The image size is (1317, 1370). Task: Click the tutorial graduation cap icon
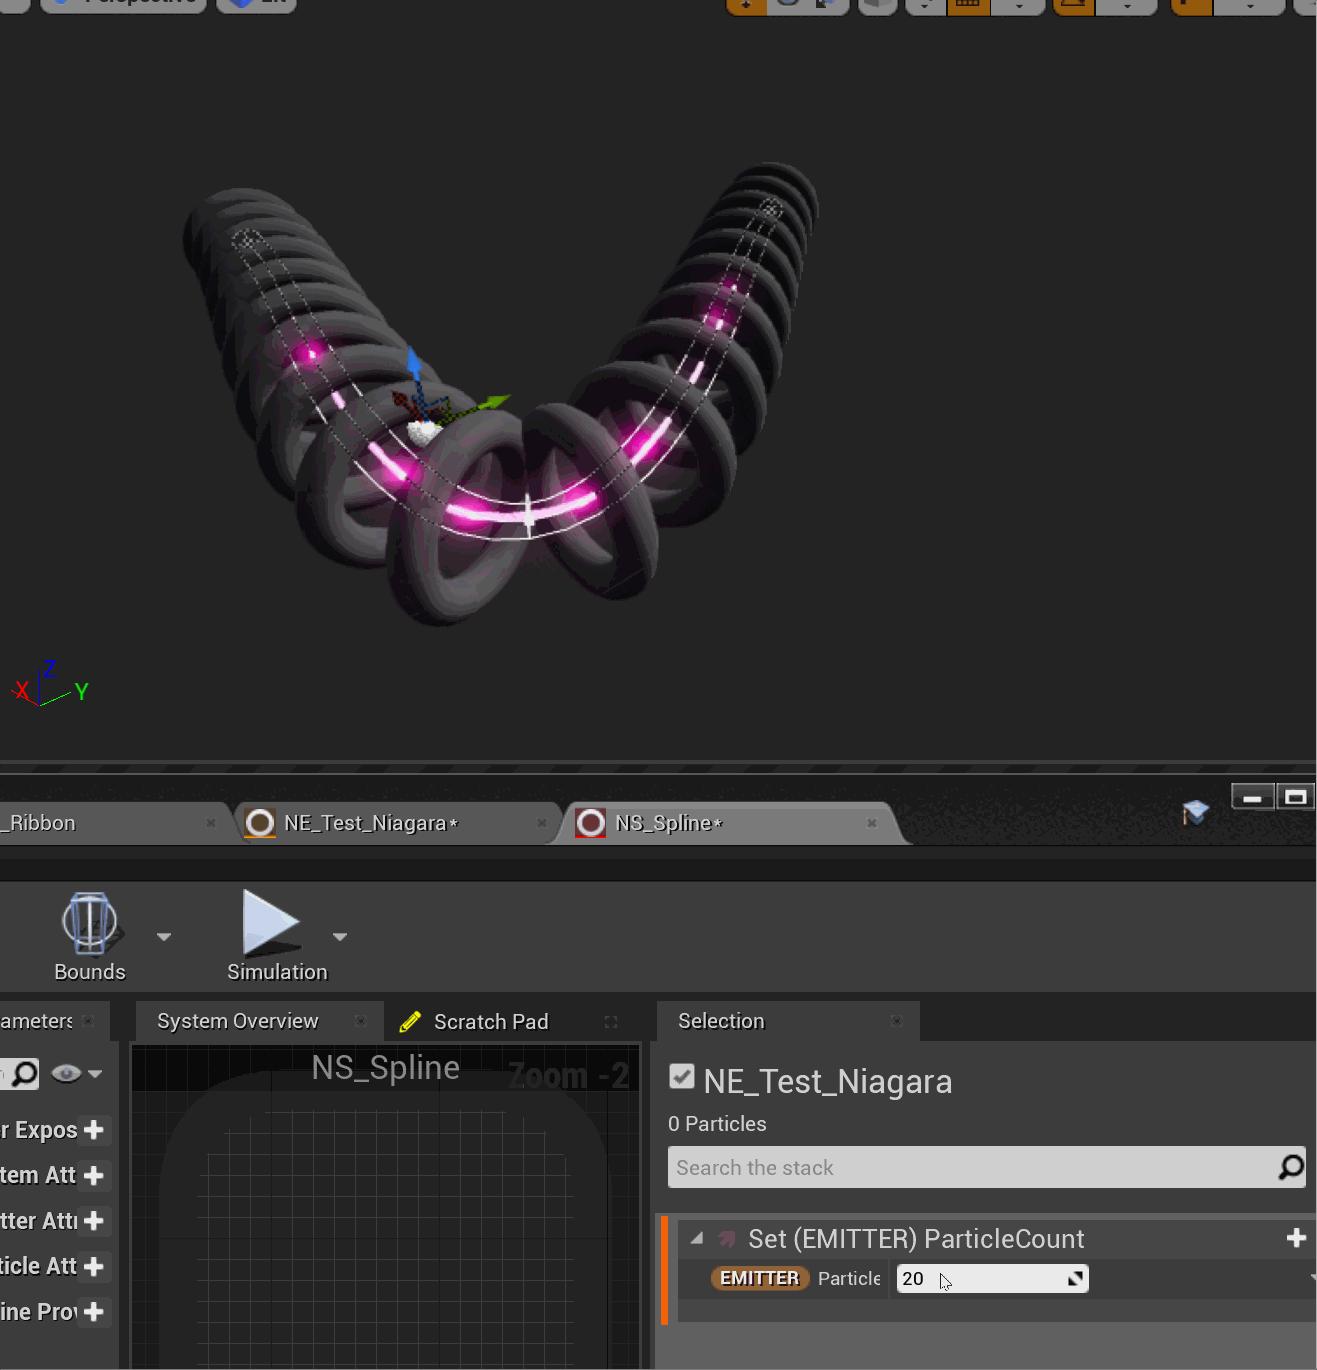[1196, 813]
